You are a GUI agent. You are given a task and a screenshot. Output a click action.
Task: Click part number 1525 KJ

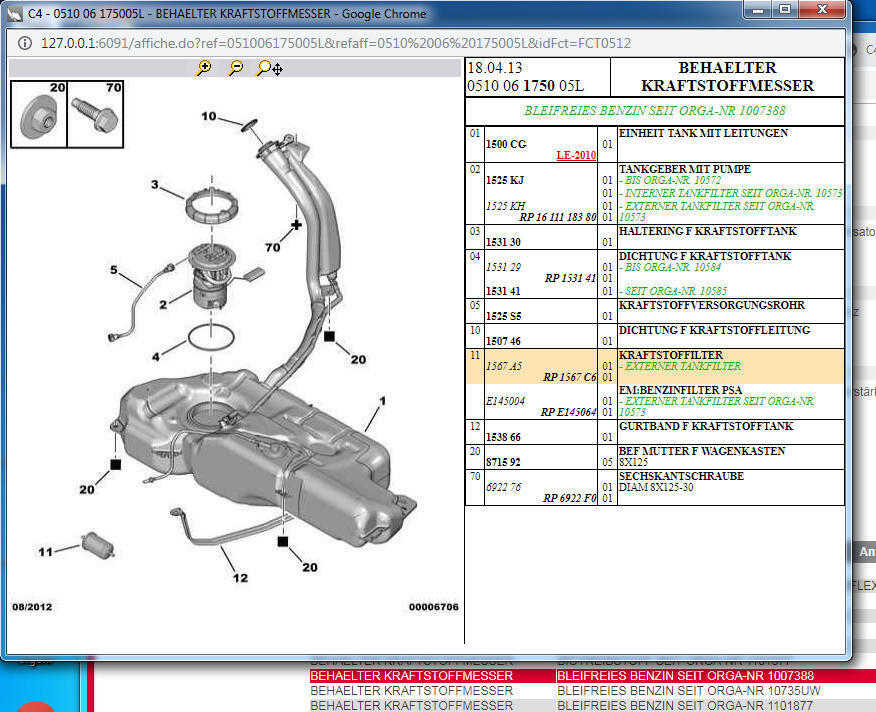pos(505,180)
